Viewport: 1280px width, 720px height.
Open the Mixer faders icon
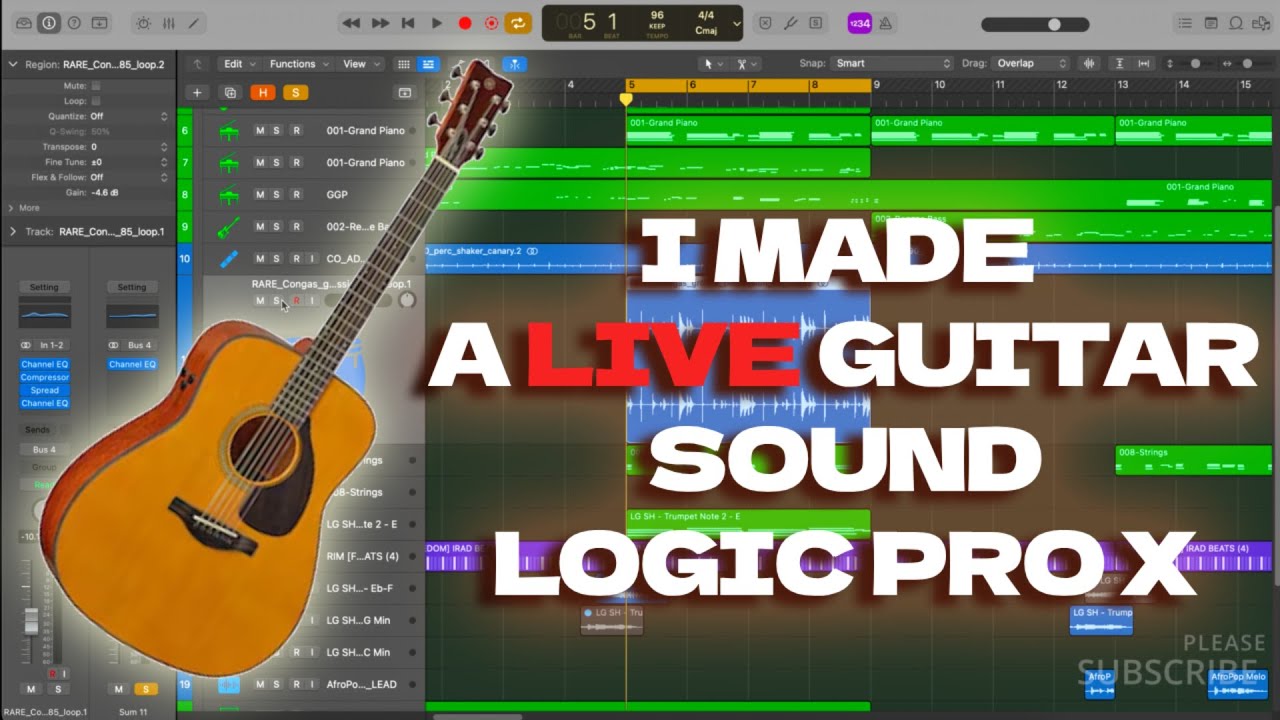pyautogui.click(x=168, y=22)
